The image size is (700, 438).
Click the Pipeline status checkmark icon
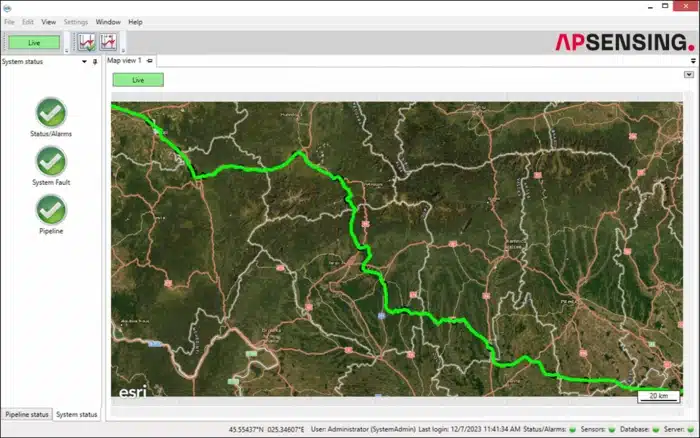pyautogui.click(x=51, y=209)
